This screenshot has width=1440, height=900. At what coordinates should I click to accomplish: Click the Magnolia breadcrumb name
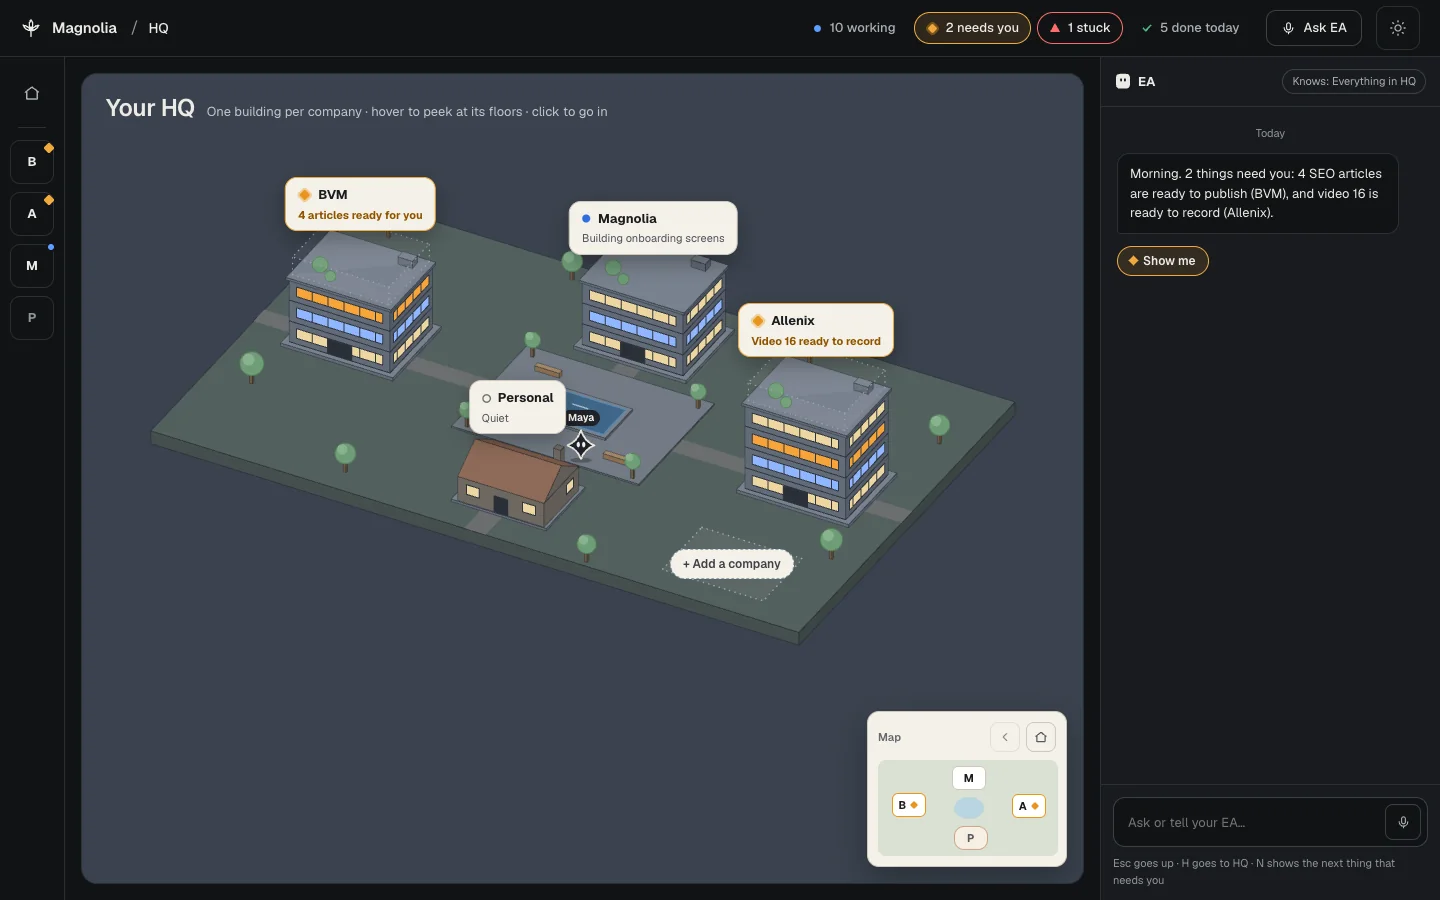(x=84, y=28)
